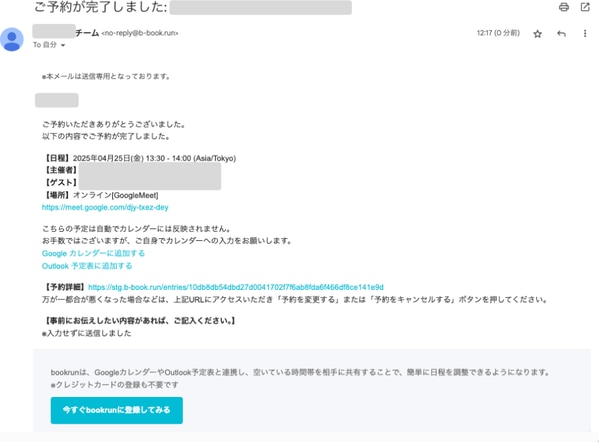Click the "今すぐbookrunに登録してみる" button
Viewport: 599px width, 442px height.
pos(117,410)
